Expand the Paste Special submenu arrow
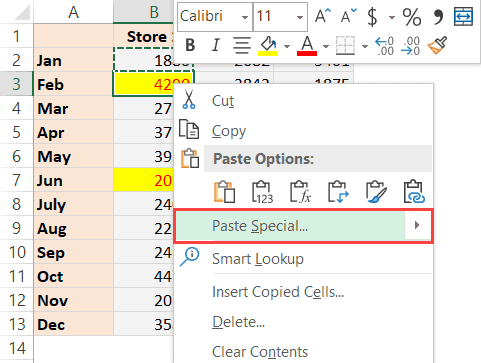This screenshot has width=481, height=363. pyautogui.click(x=417, y=226)
